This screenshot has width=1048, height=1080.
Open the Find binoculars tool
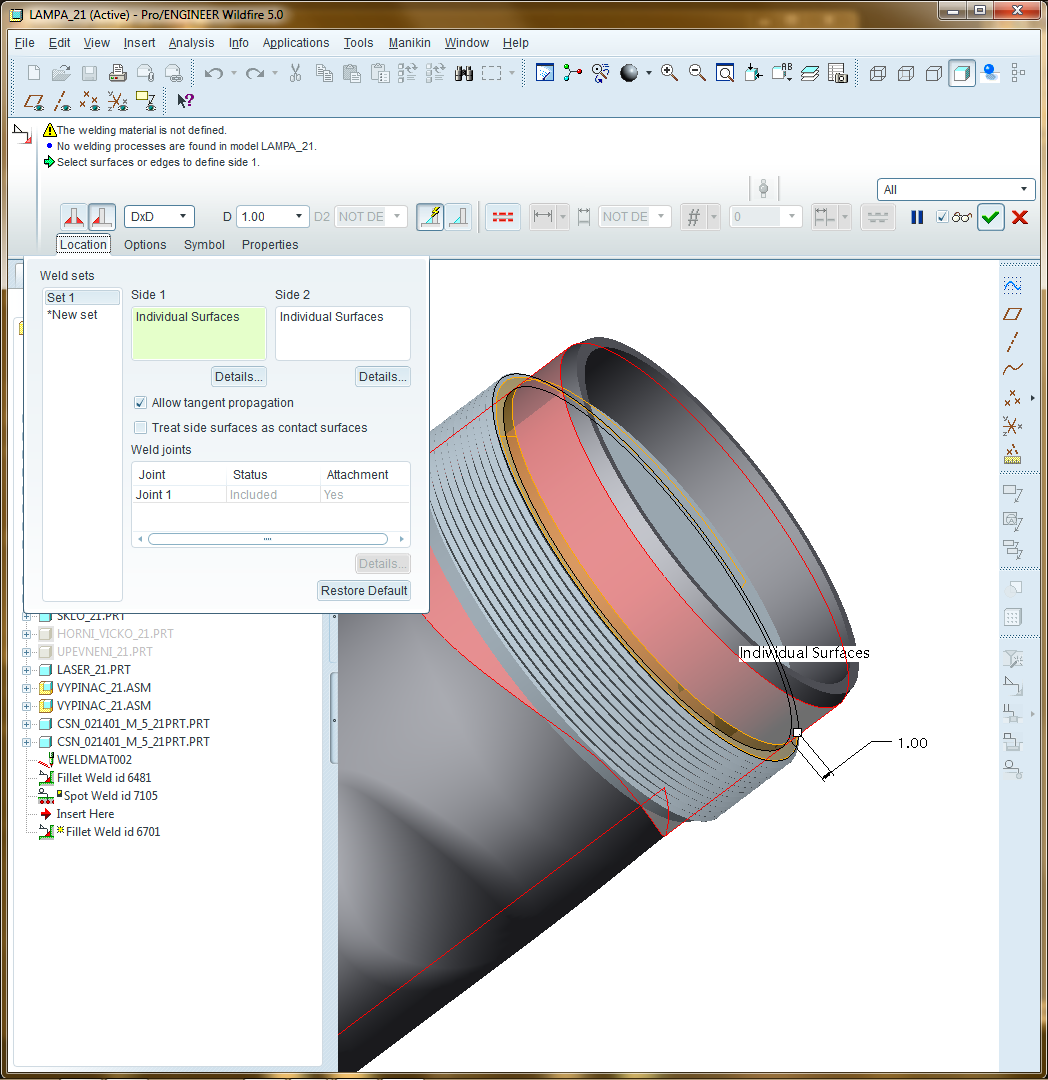pos(464,73)
